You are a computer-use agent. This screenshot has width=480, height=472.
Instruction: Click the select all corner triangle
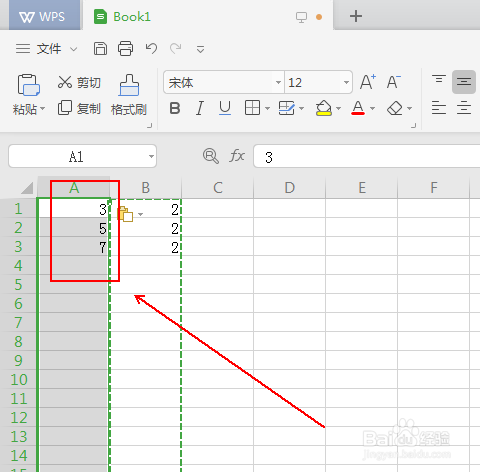[27, 188]
